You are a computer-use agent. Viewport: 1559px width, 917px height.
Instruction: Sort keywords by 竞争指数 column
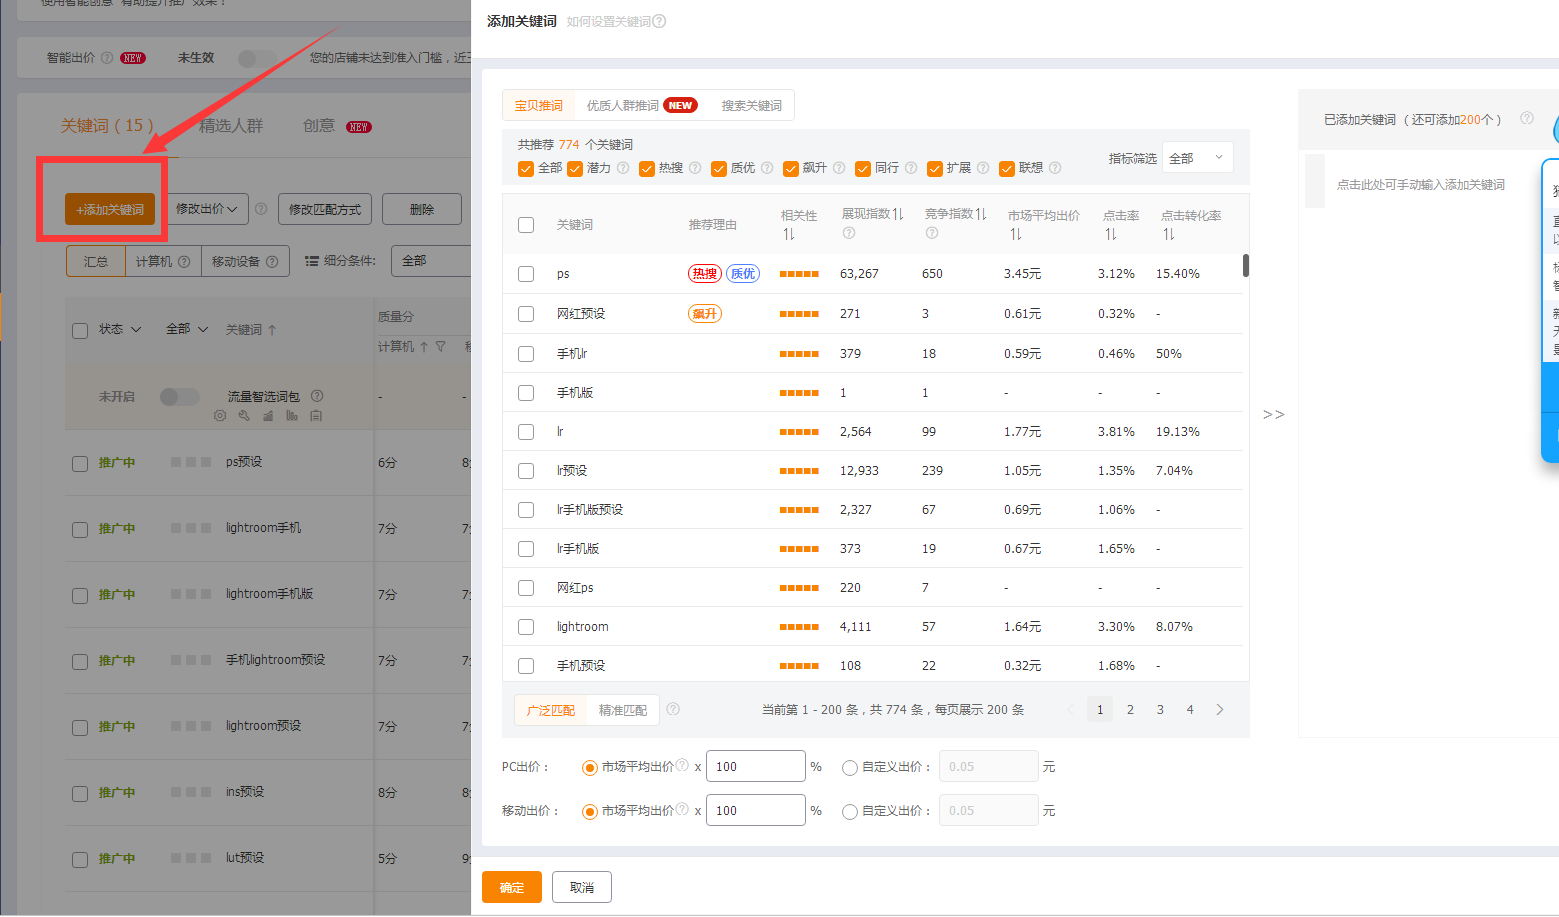[981, 214]
